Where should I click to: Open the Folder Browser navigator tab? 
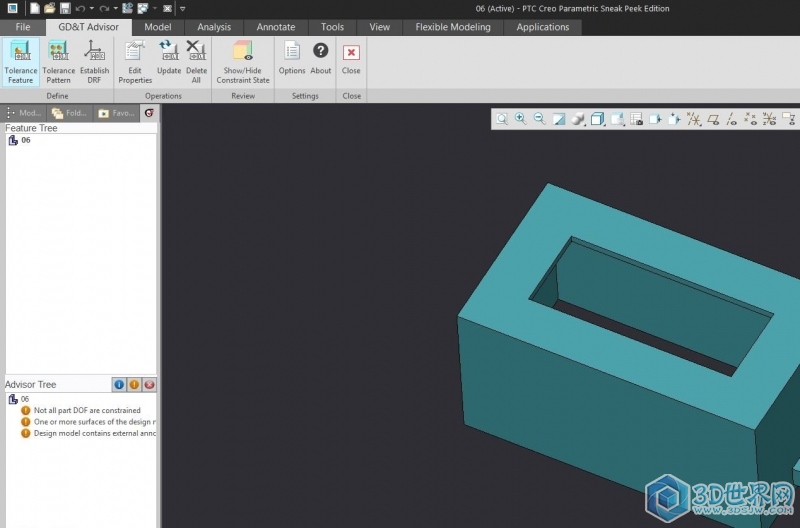(70, 113)
